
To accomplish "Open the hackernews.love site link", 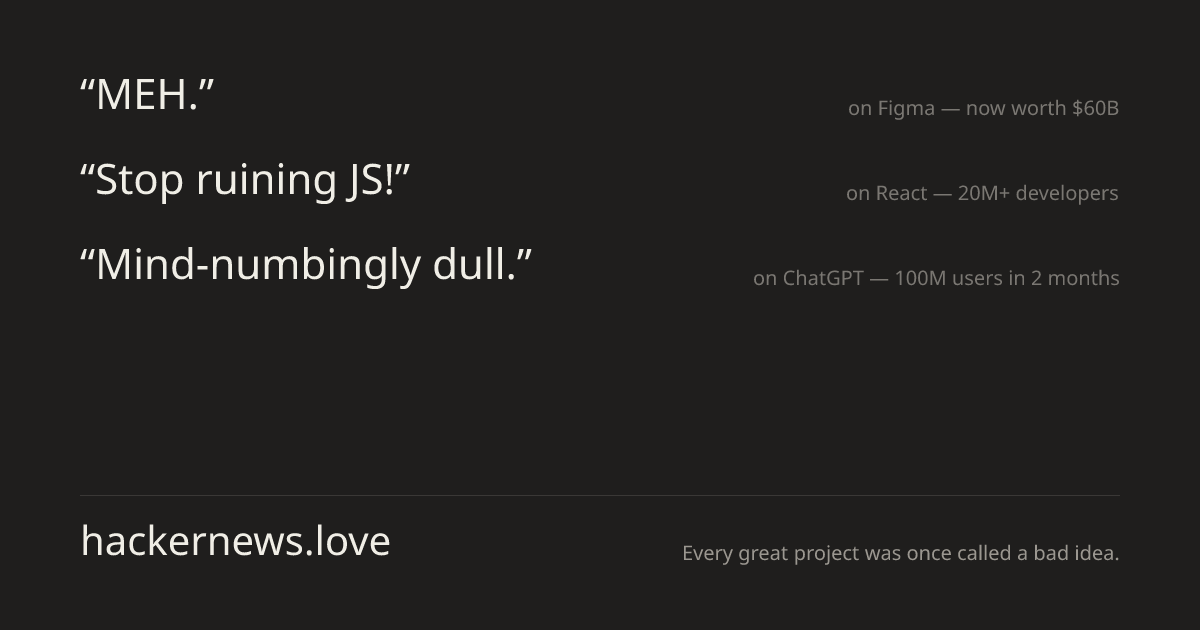I will 235,541.
